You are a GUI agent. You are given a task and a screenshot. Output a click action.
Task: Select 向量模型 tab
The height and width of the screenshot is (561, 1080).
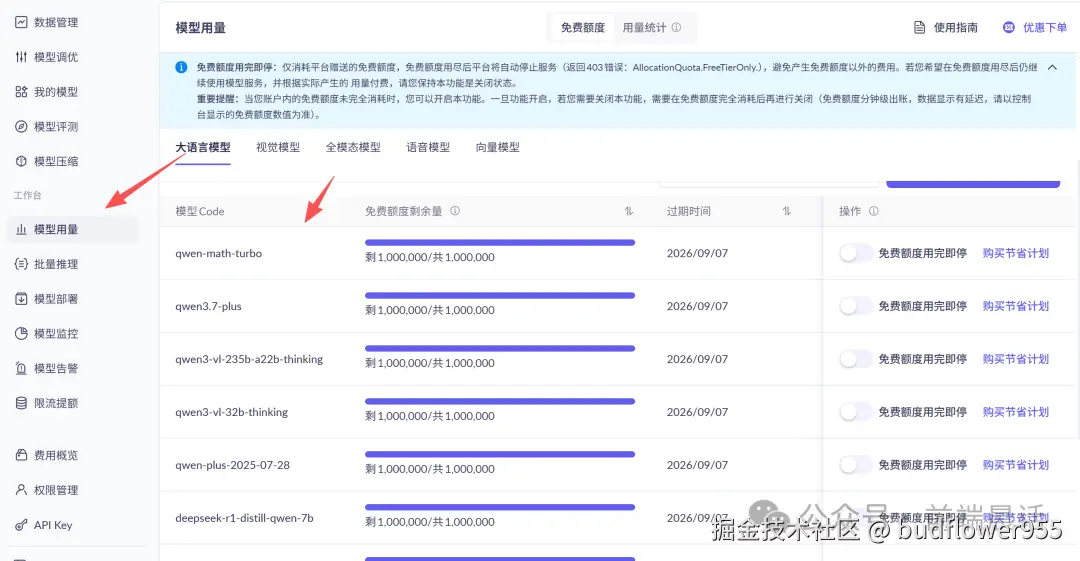(x=498, y=147)
